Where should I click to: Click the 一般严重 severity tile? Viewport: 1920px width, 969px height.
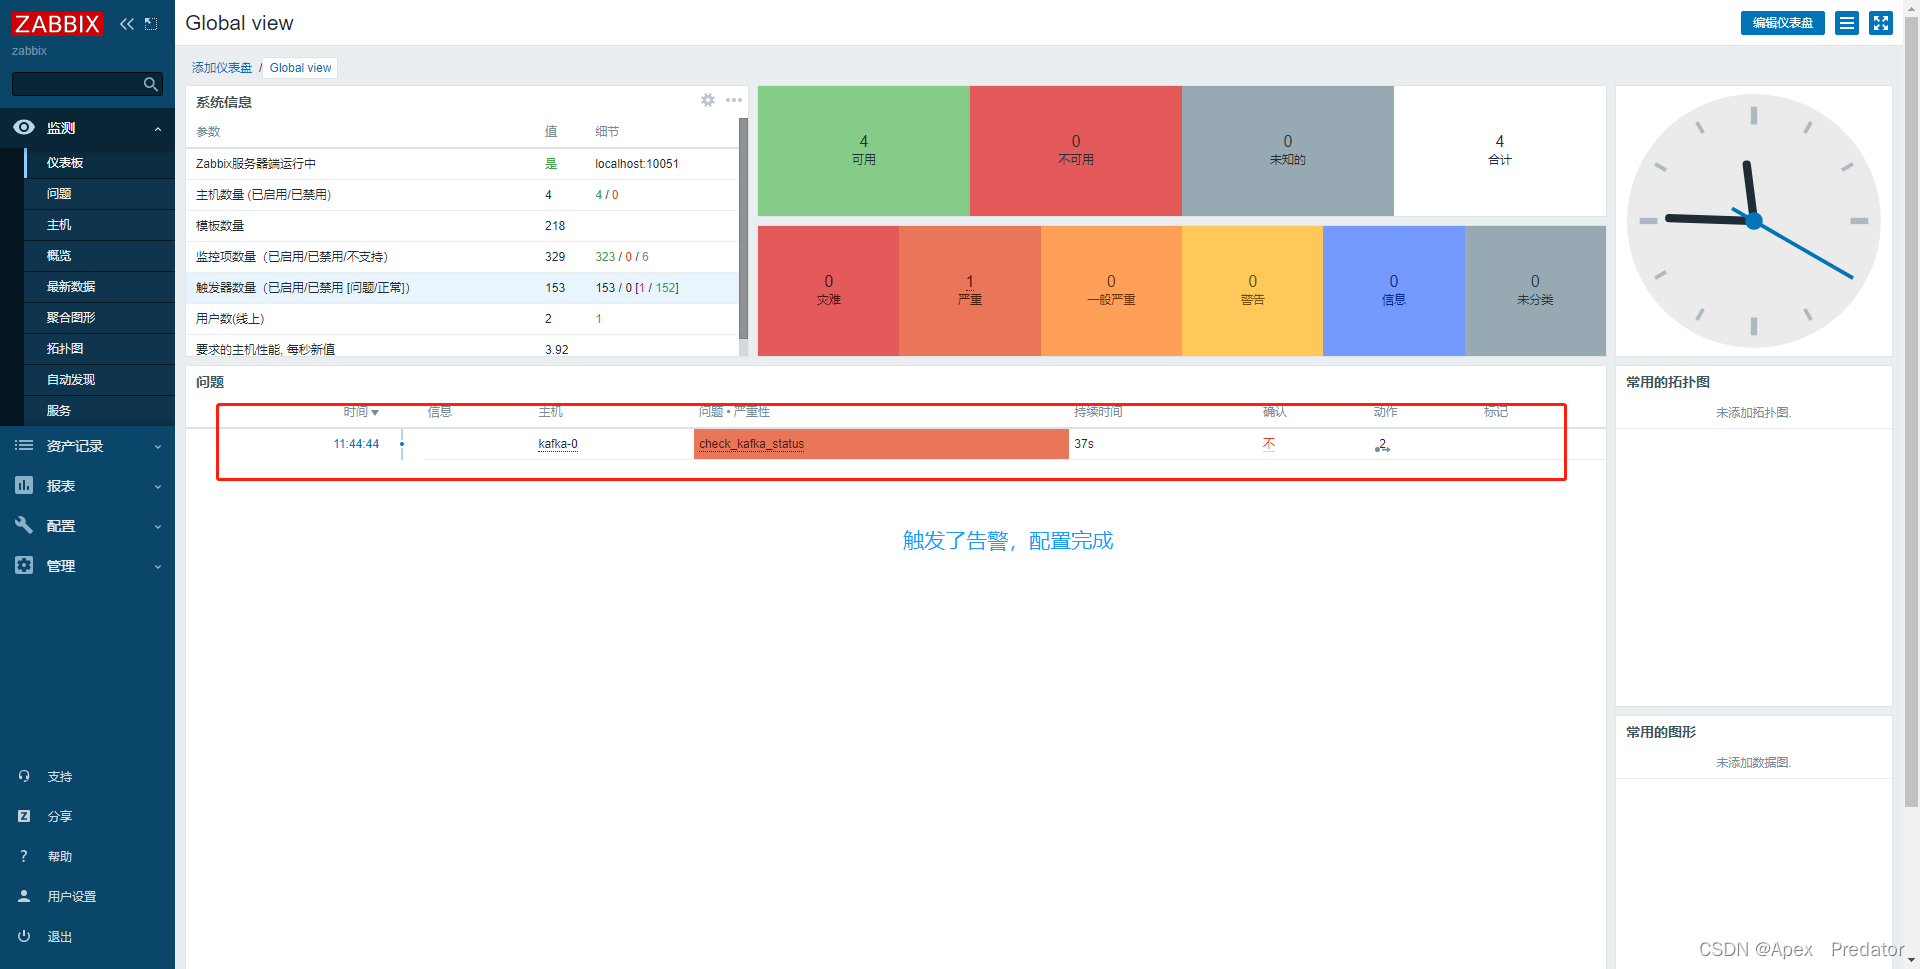click(x=1111, y=291)
